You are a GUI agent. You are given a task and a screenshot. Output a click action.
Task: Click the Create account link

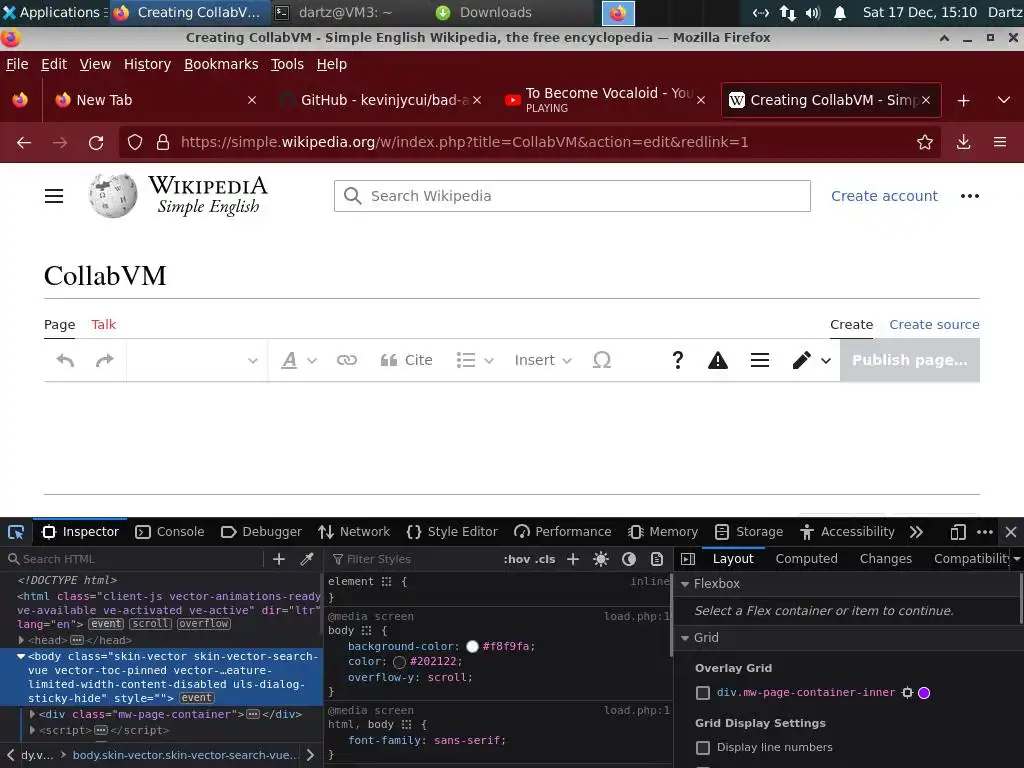[884, 196]
